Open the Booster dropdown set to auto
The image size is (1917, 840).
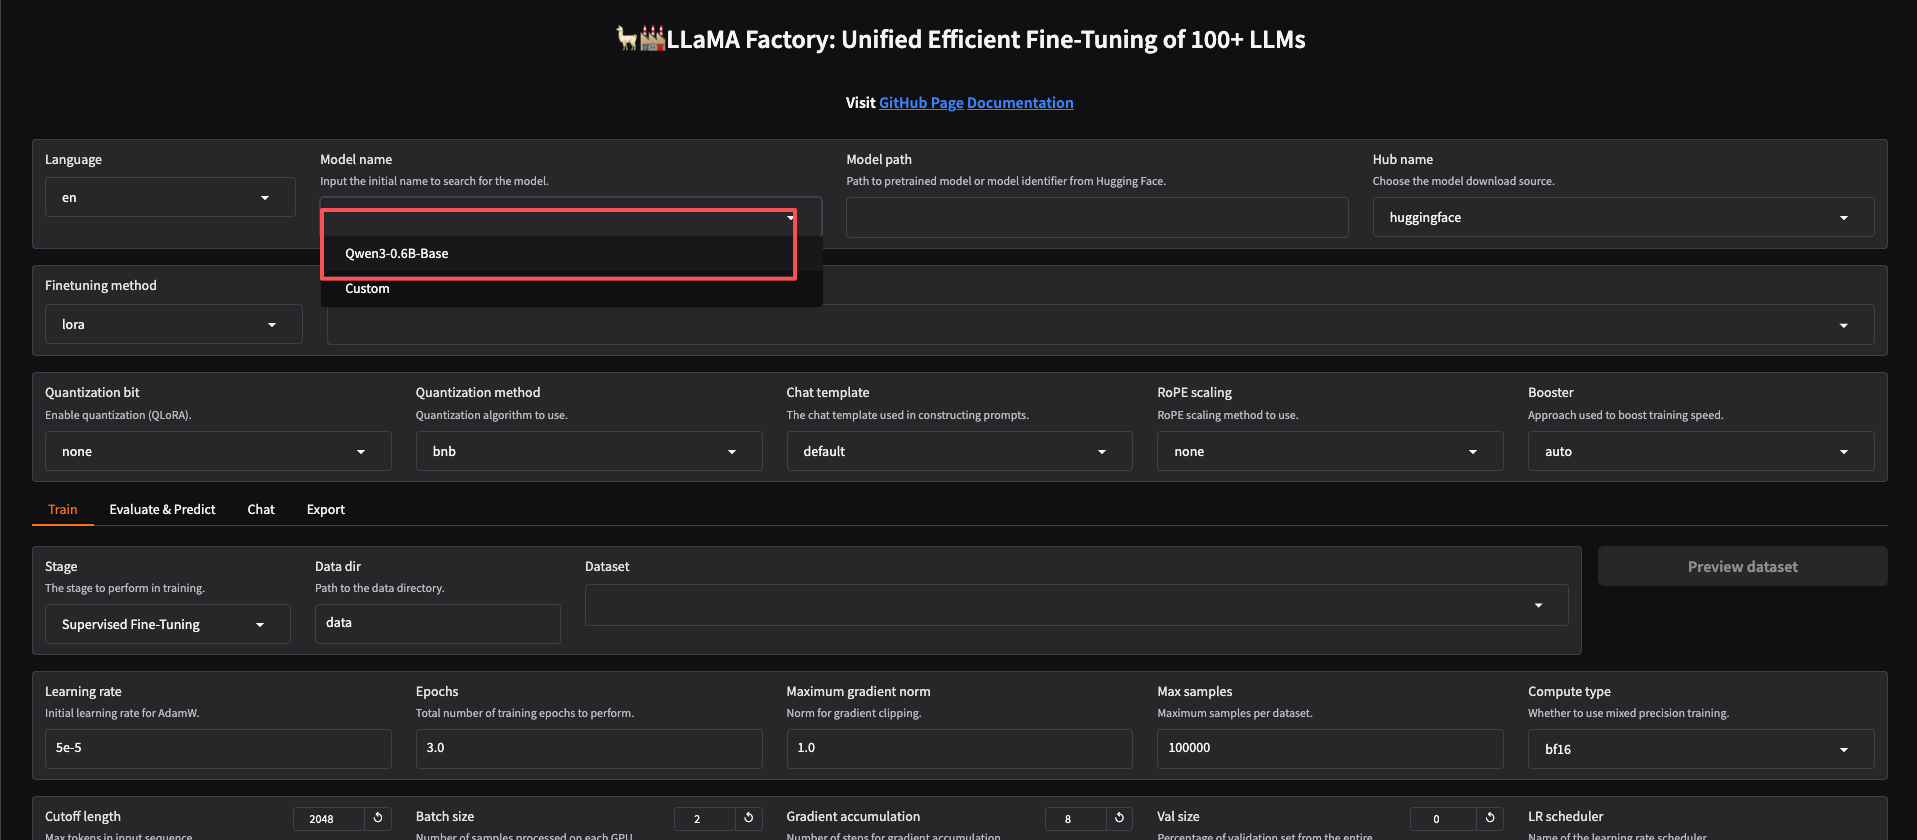pos(1700,452)
